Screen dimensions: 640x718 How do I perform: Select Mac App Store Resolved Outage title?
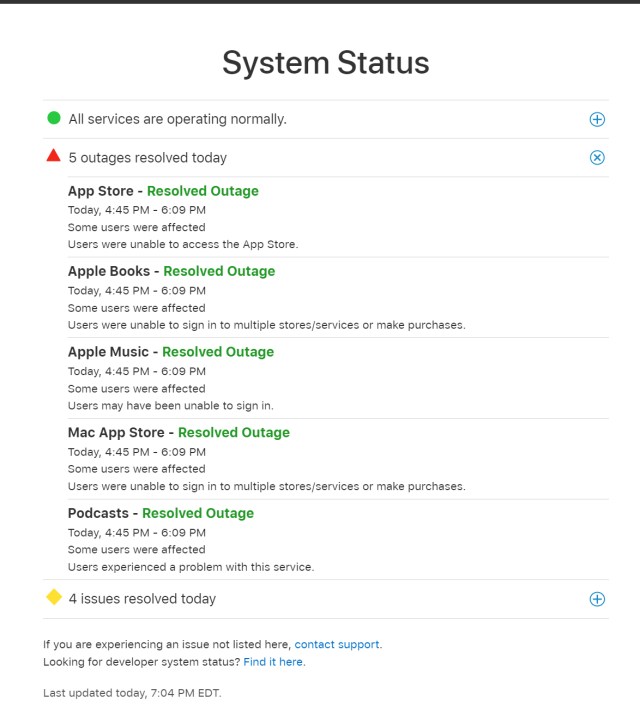coord(179,432)
